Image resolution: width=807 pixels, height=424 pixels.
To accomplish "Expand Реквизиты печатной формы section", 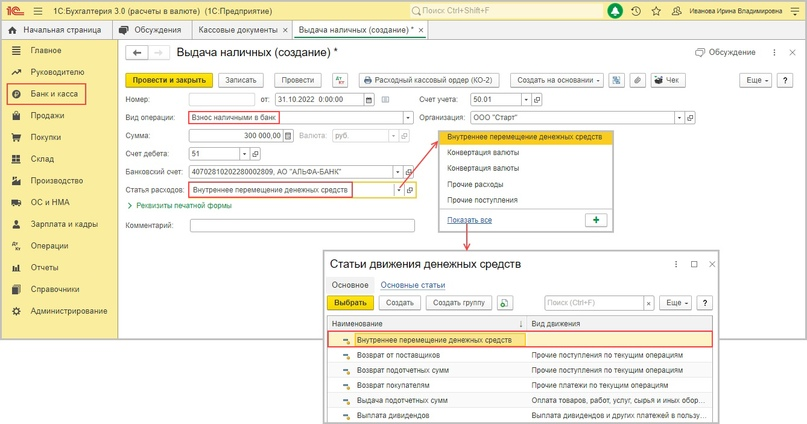I will point(179,206).
